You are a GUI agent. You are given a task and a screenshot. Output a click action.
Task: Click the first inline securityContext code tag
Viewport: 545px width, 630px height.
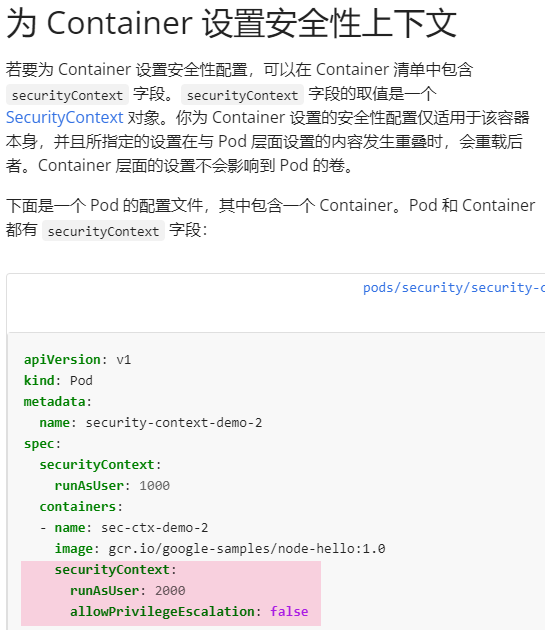(x=67, y=95)
